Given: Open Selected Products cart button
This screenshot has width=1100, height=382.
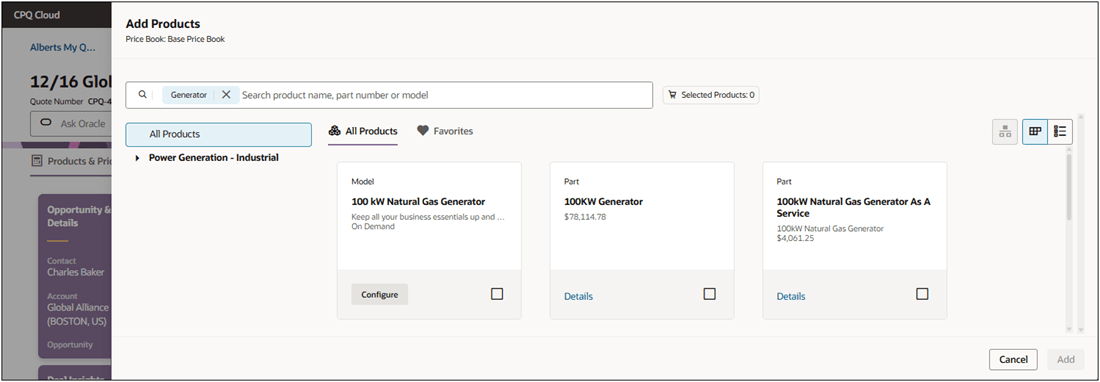Looking at the screenshot, I should tap(711, 95).
